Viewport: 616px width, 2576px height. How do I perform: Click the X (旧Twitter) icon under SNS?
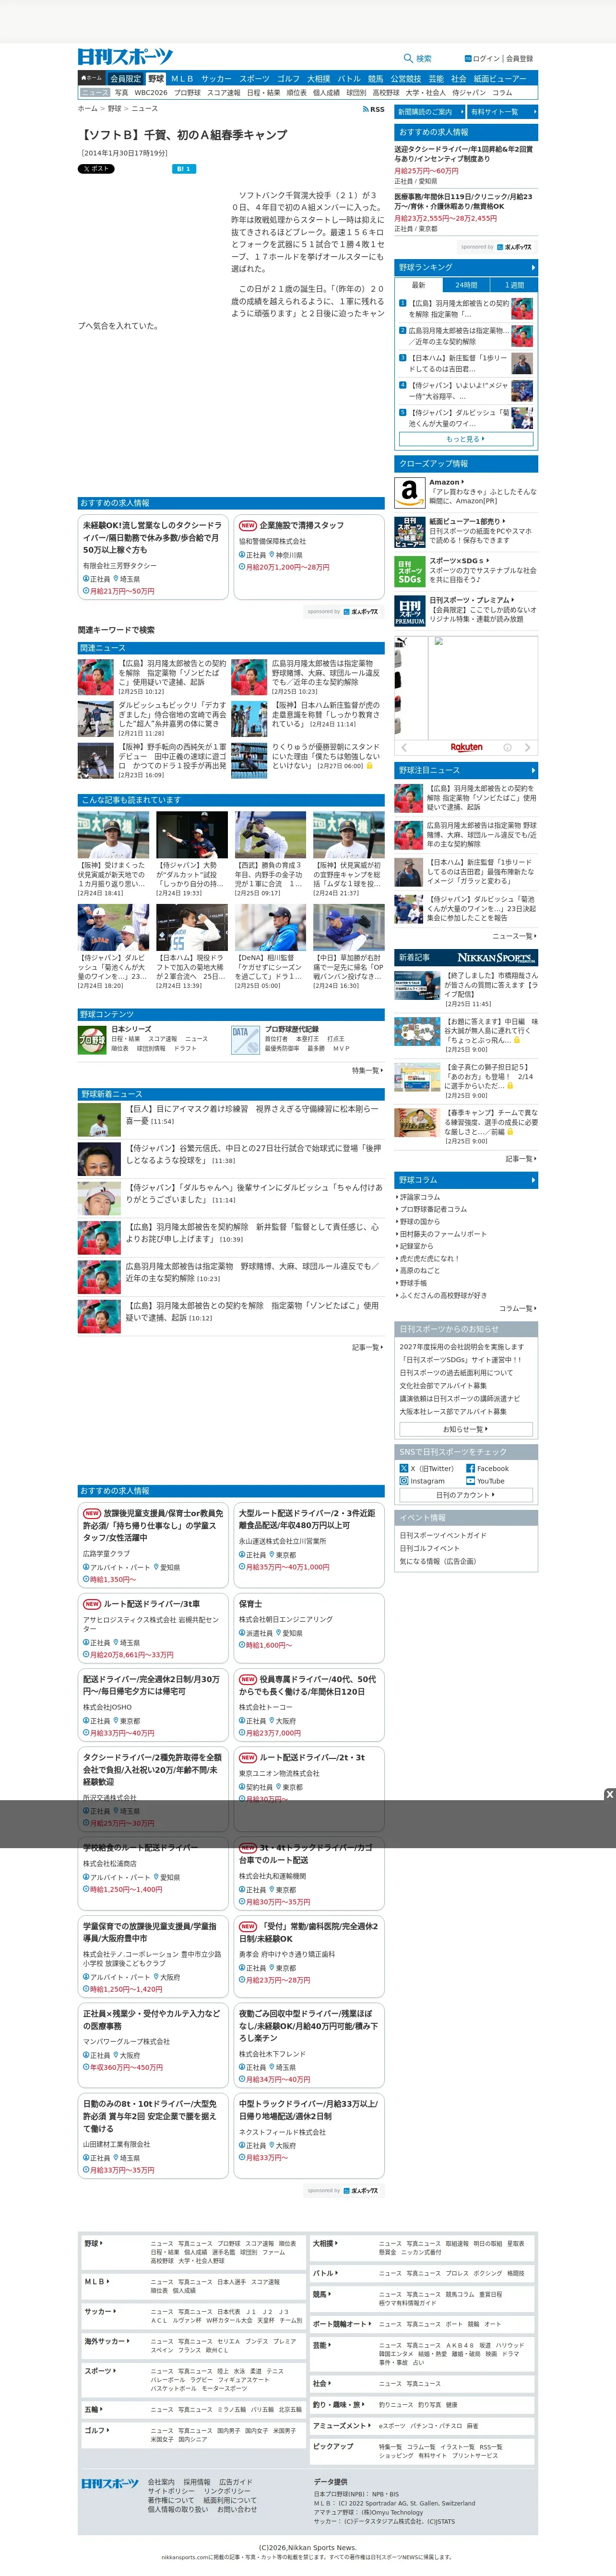click(x=404, y=1469)
